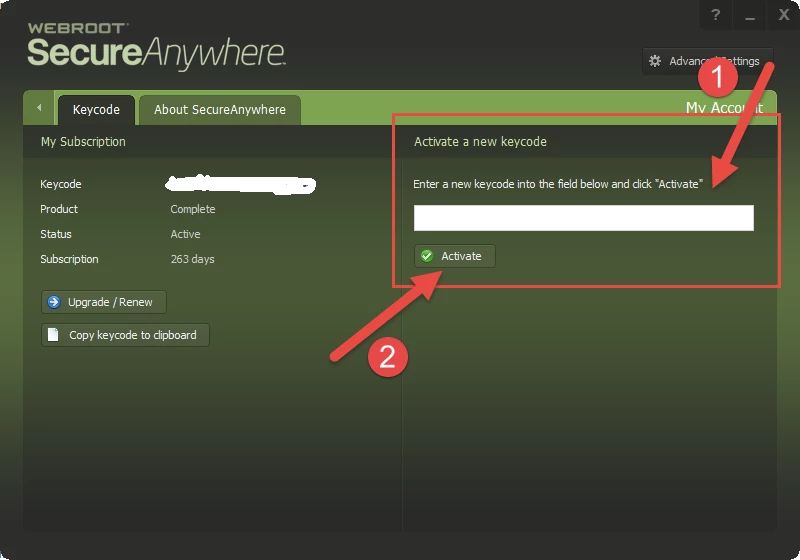The image size is (800, 560).
Task: Click the "Product" row label
Action: [59, 209]
